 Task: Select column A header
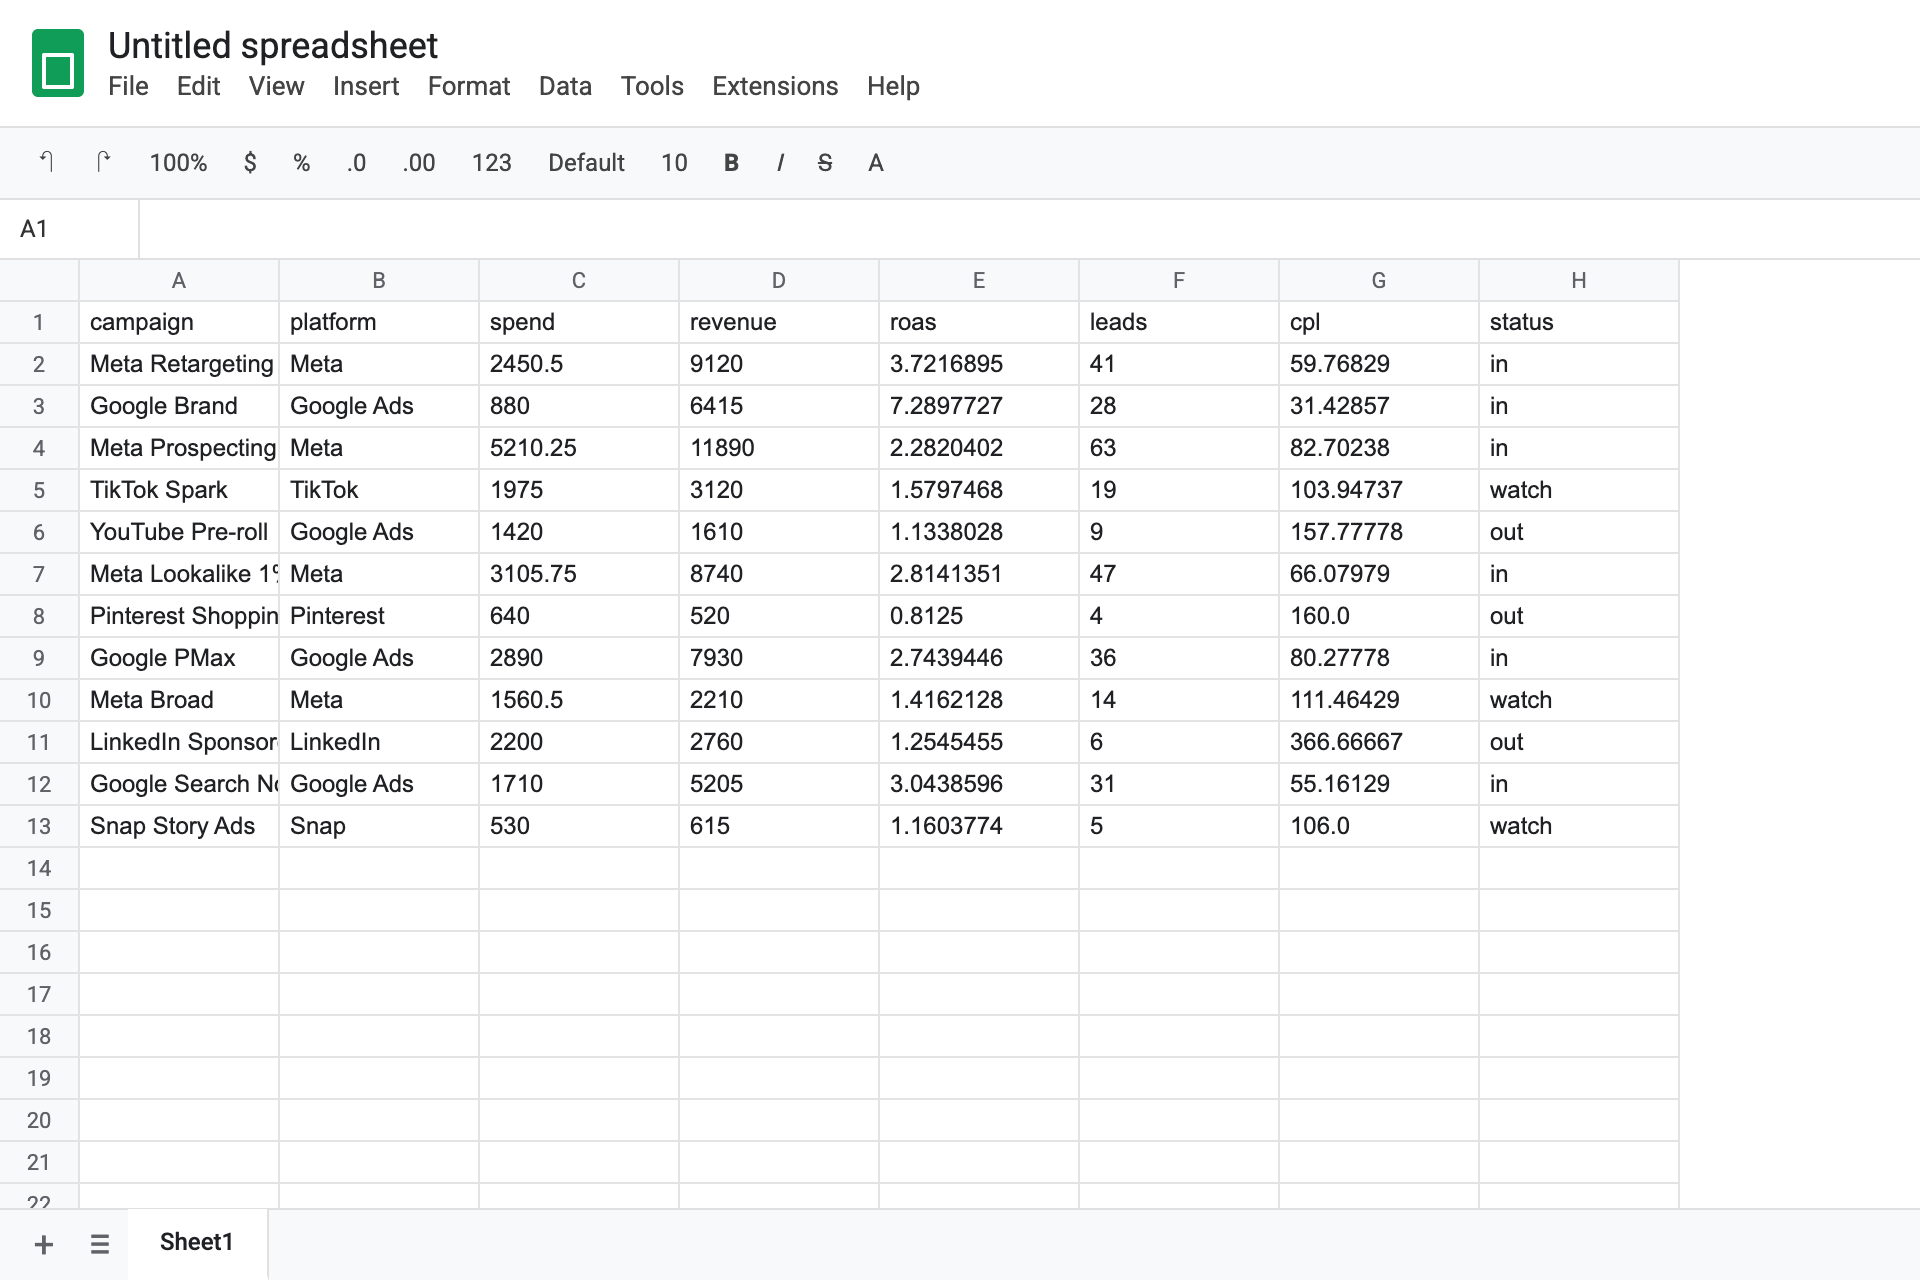pos(179,280)
